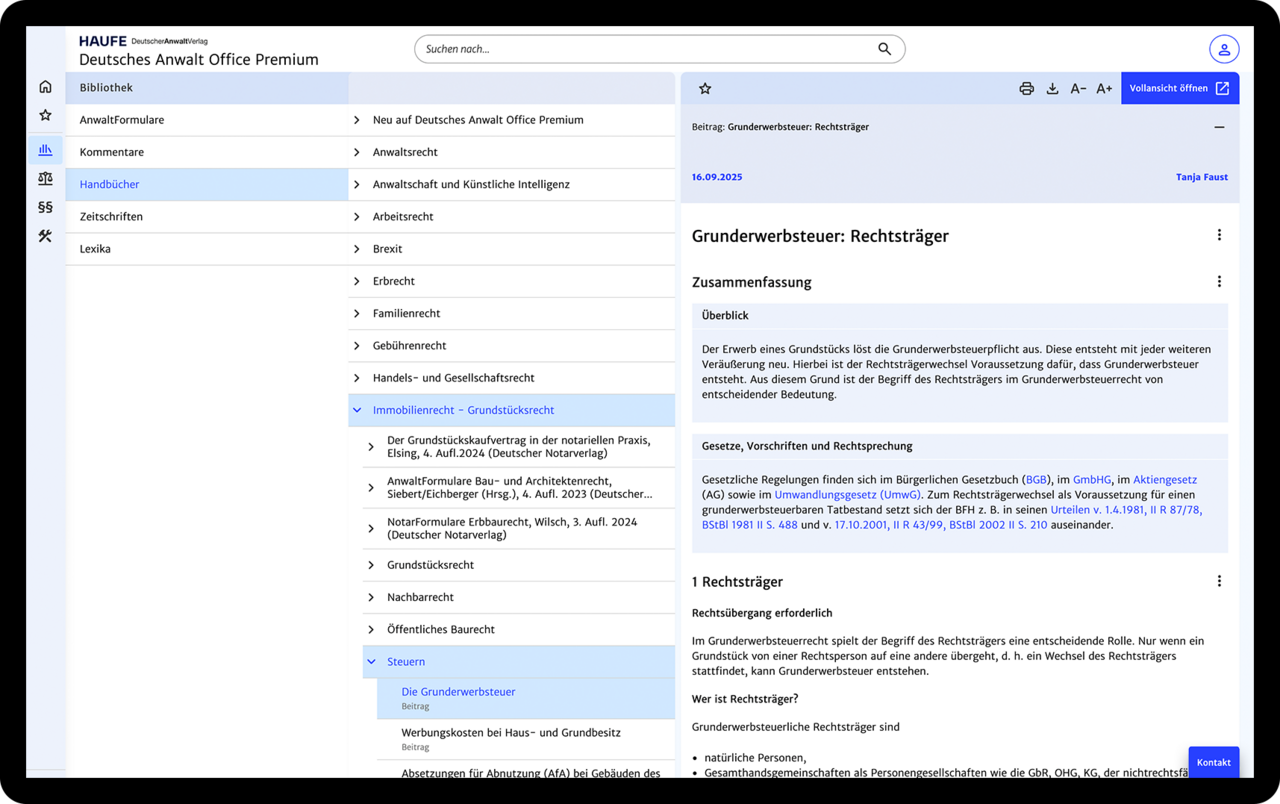Collapse the Immobilienrecht – Grundstücksrecht section

click(x=357, y=410)
